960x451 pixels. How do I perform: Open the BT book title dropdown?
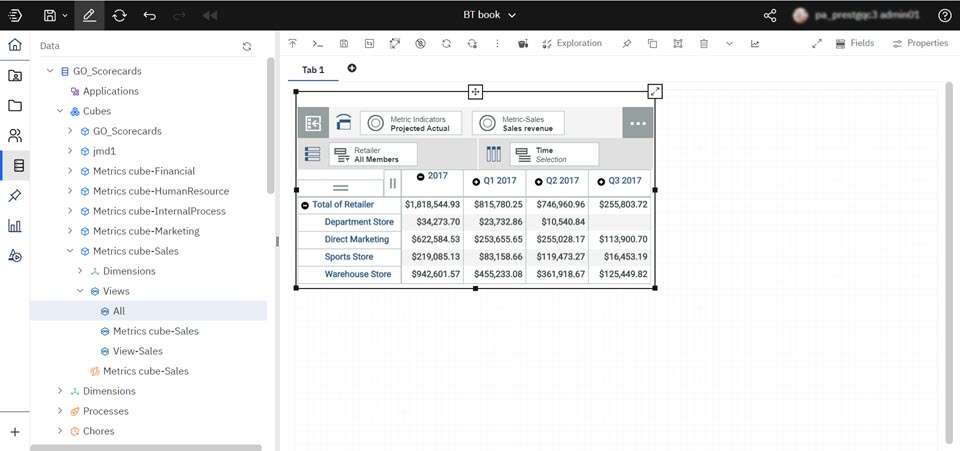point(490,15)
